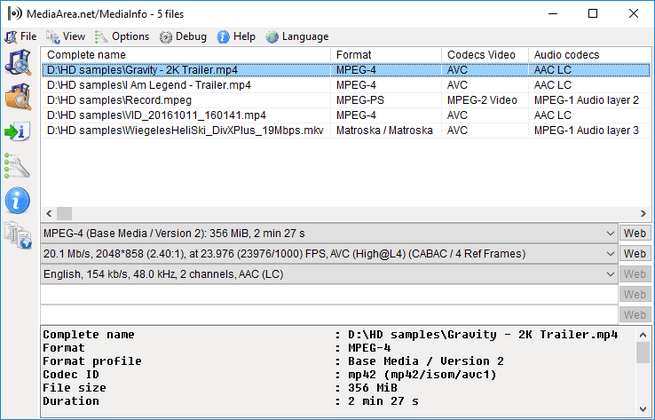Sort by Complete name column header
The image size is (655, 420).
186,55
